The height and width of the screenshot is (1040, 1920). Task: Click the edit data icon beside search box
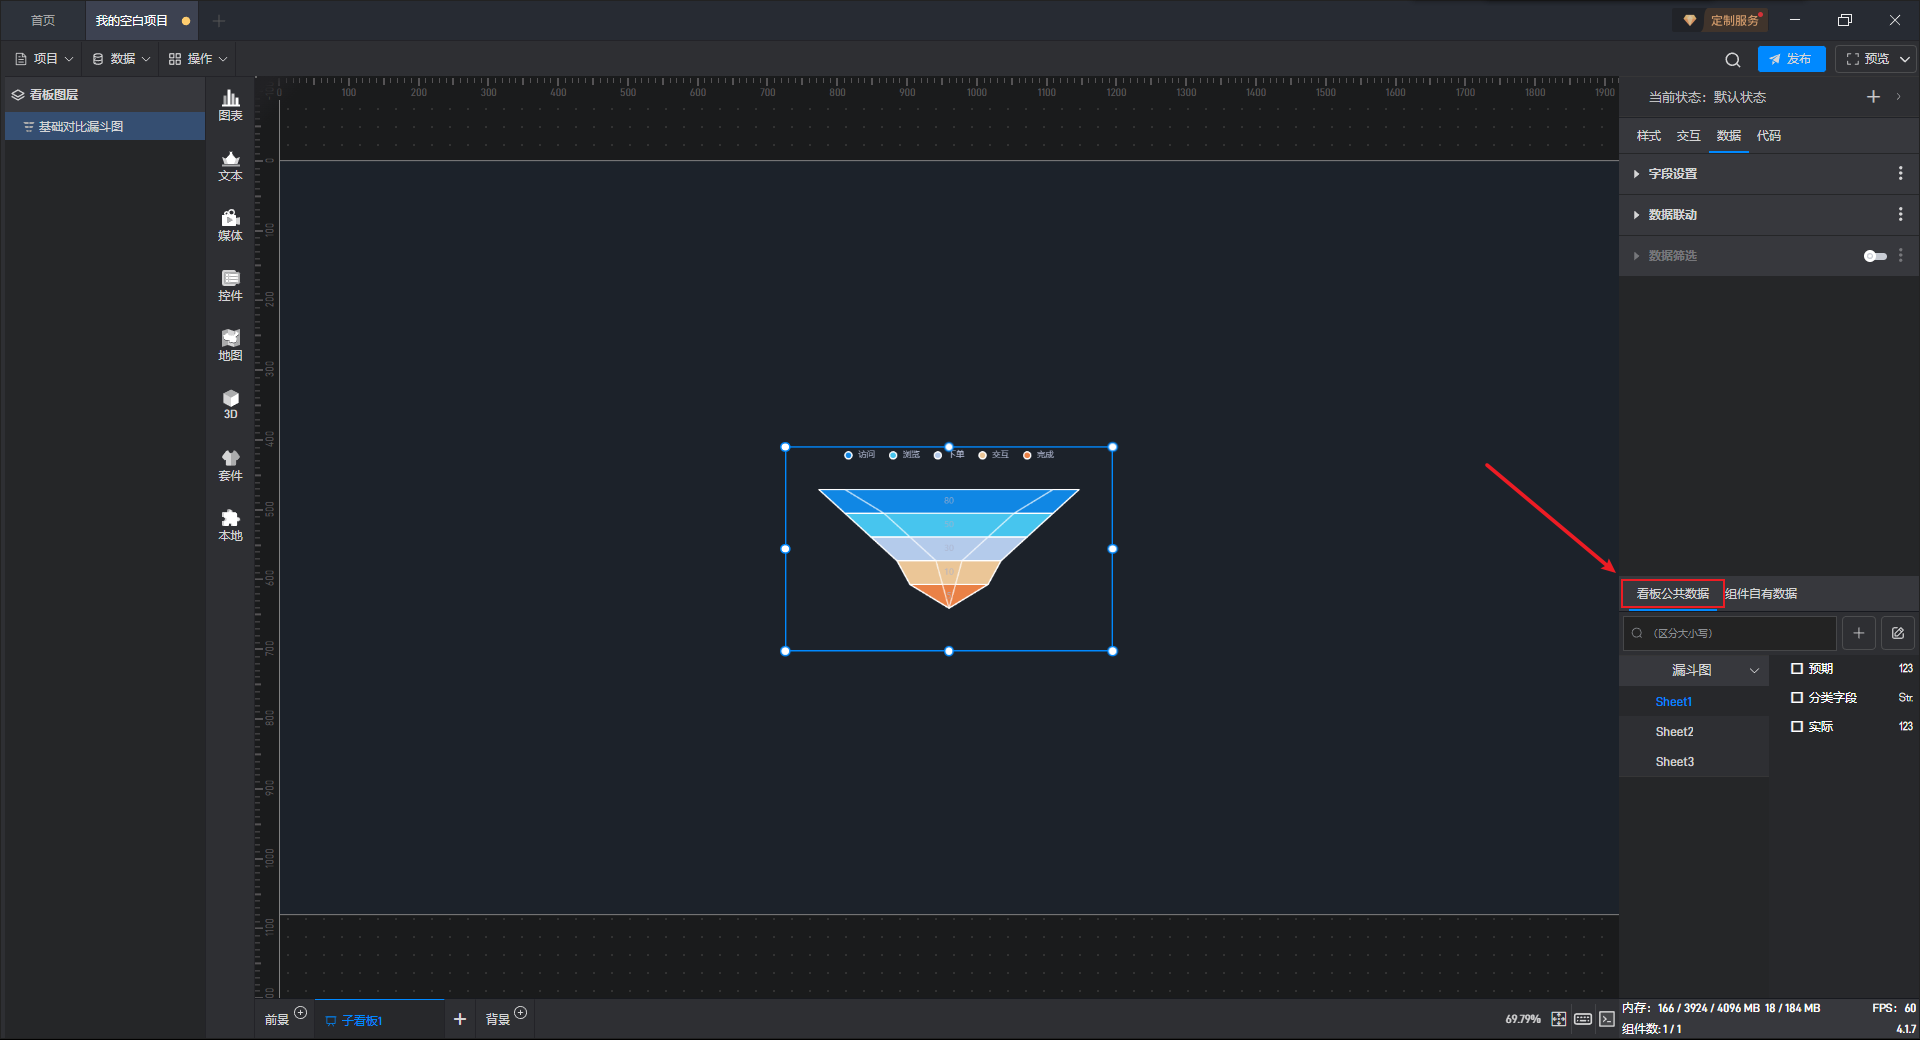1898,633
